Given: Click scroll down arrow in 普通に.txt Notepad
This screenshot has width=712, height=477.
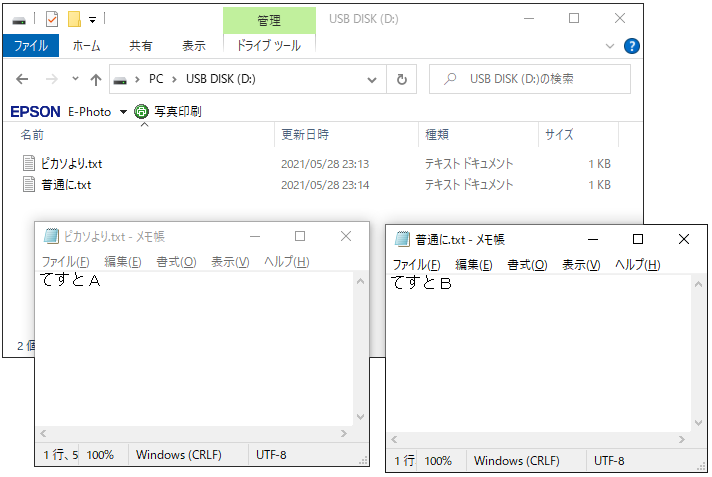Looking at the screenshot, I should (x=698, y=422).
